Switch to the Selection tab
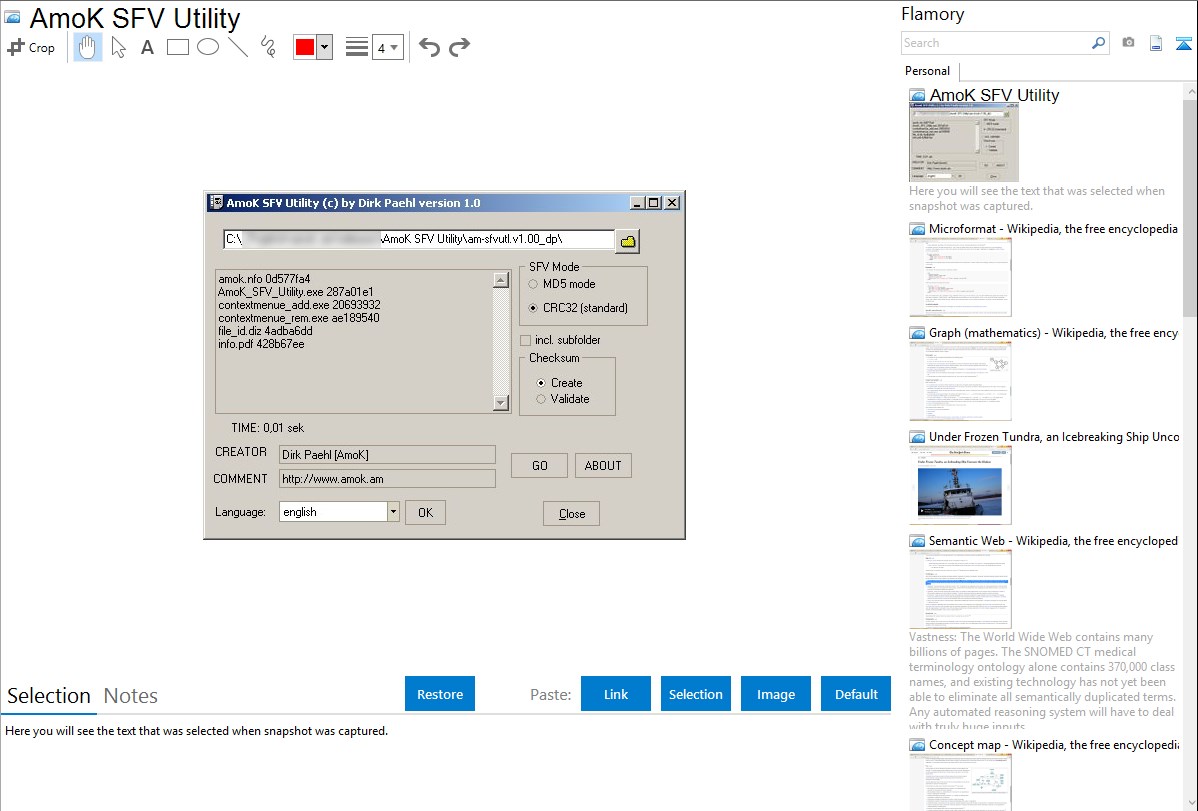The height and width of the screenshot is (811, 1198). [x=49, y=696]
